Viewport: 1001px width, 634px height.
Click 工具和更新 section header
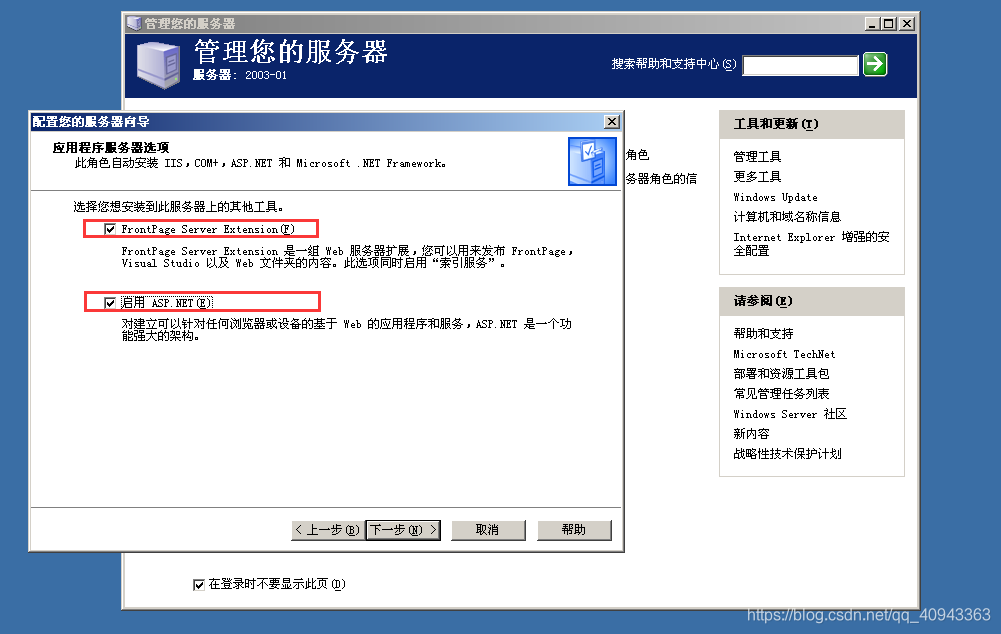coord(811,124)
